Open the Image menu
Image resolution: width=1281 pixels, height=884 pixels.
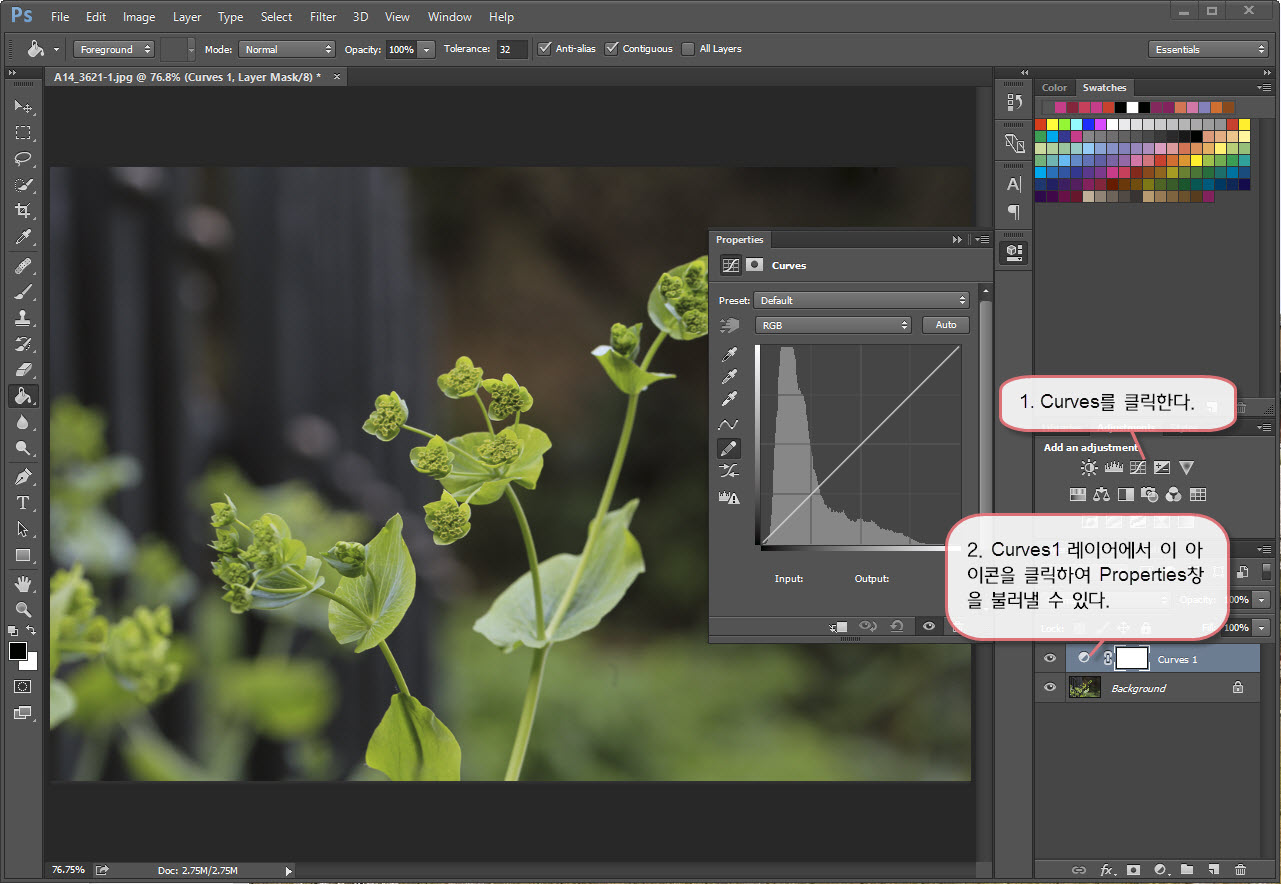pyautogui.click(x=139, y=16)
